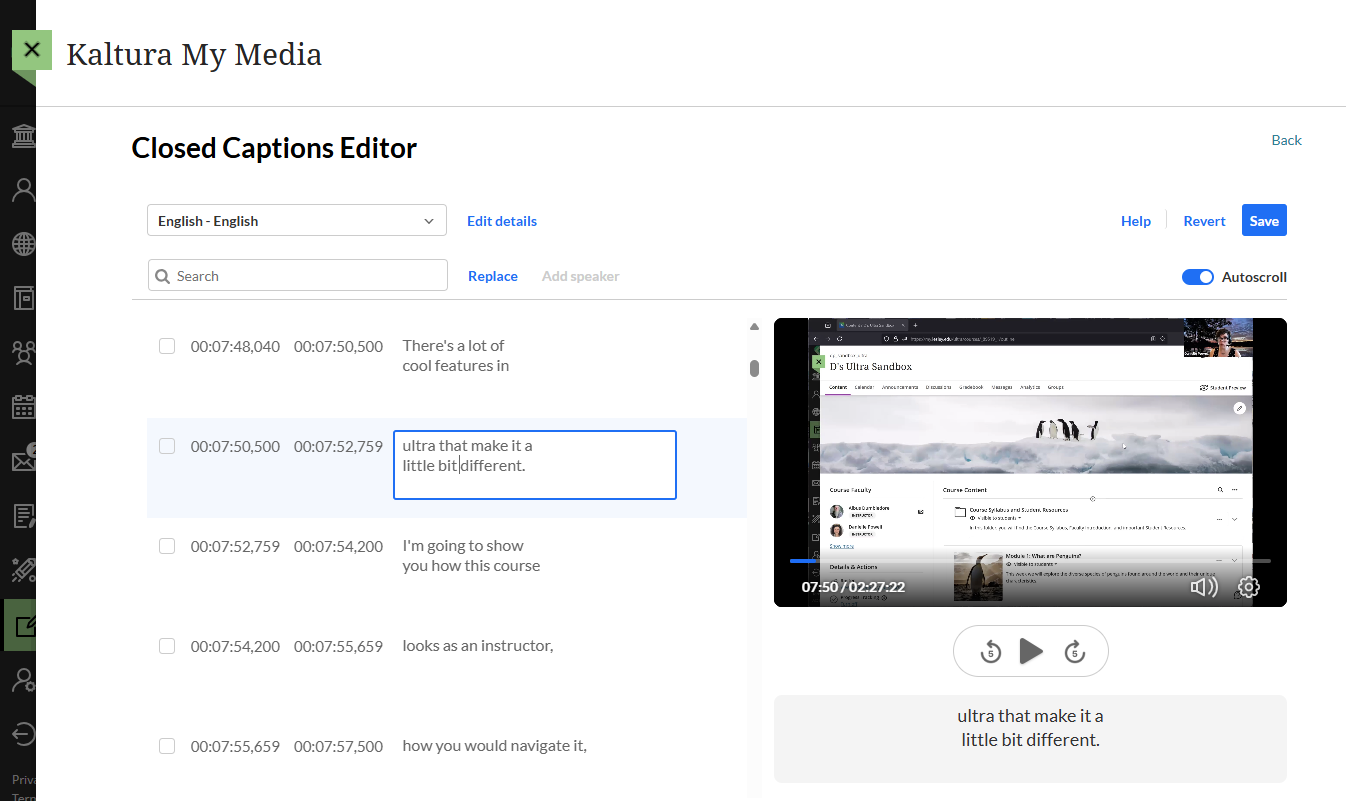Click the Sign Out arrow icon in sidebar
Screen dimensions: 1346x801
pos(23,734)
